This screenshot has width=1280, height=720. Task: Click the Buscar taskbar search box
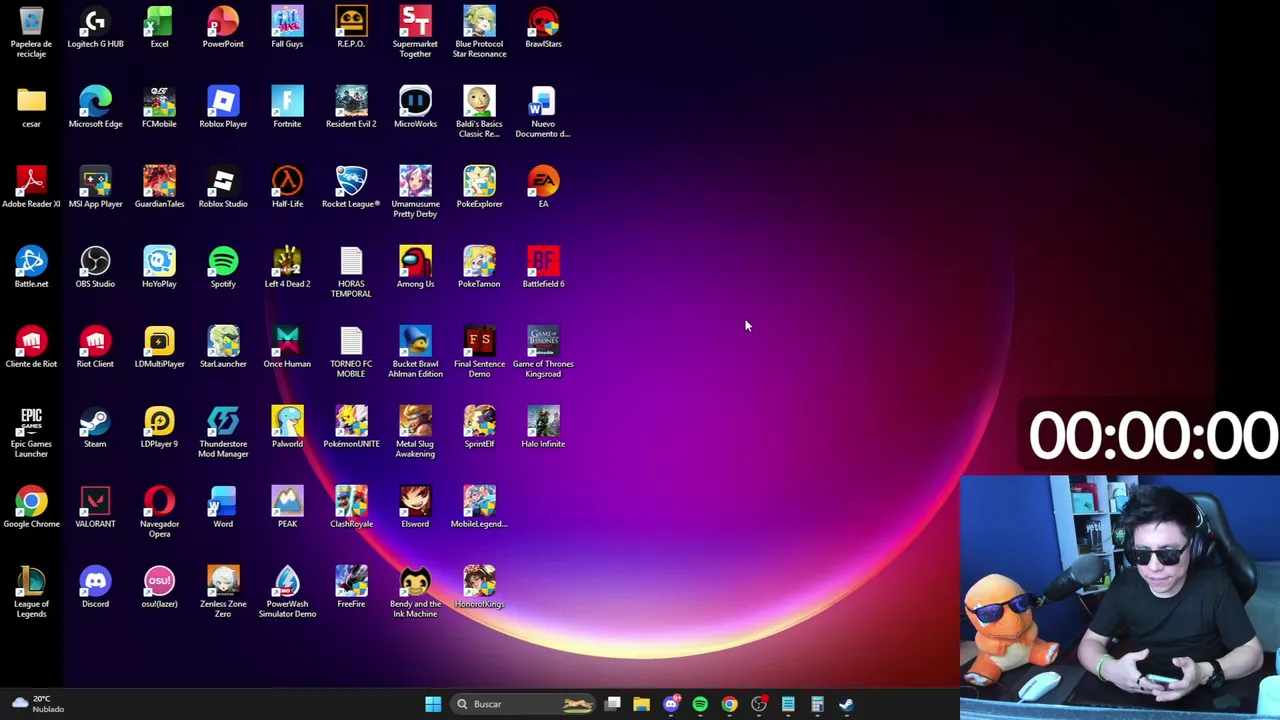click(524, 704)
